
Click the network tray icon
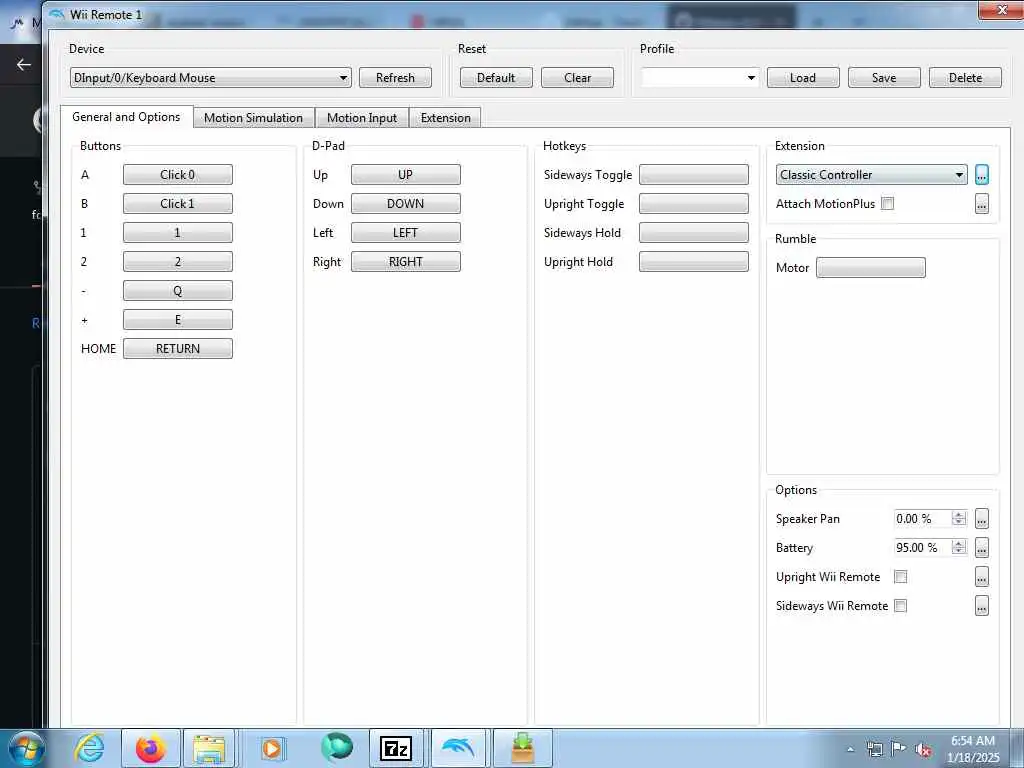click(x=874, y=749)
